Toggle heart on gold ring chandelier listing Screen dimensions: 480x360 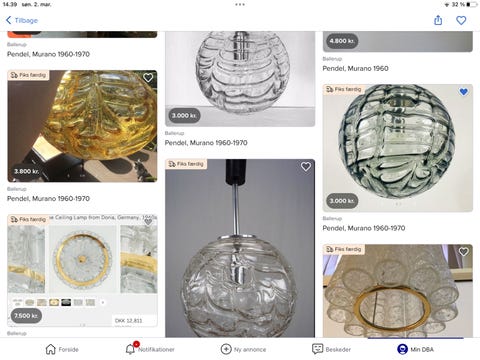point(464,252)
